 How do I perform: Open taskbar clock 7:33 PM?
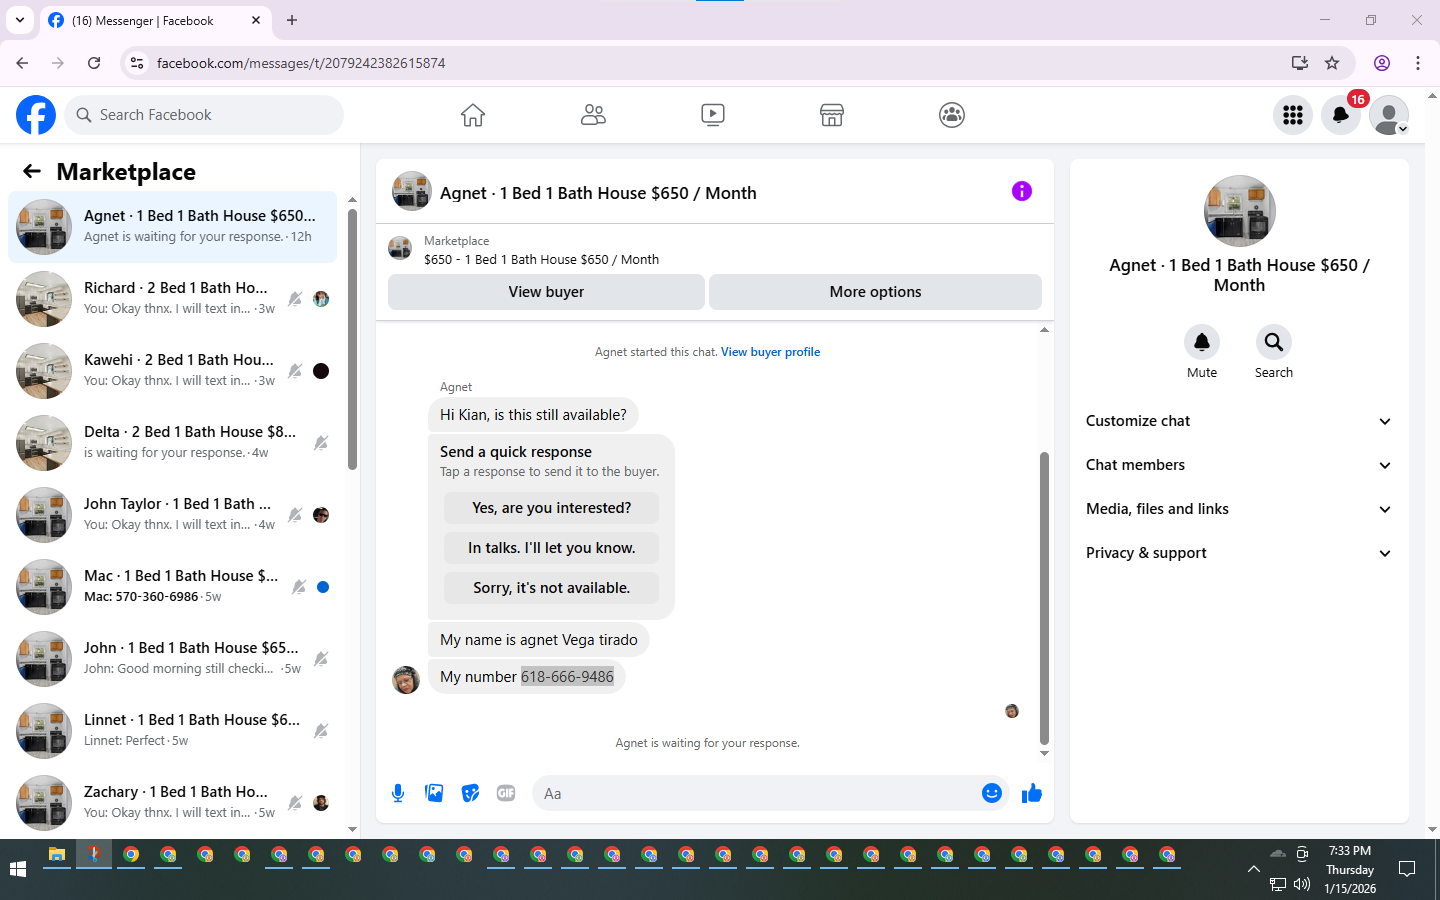click(x=1350, y=851)
